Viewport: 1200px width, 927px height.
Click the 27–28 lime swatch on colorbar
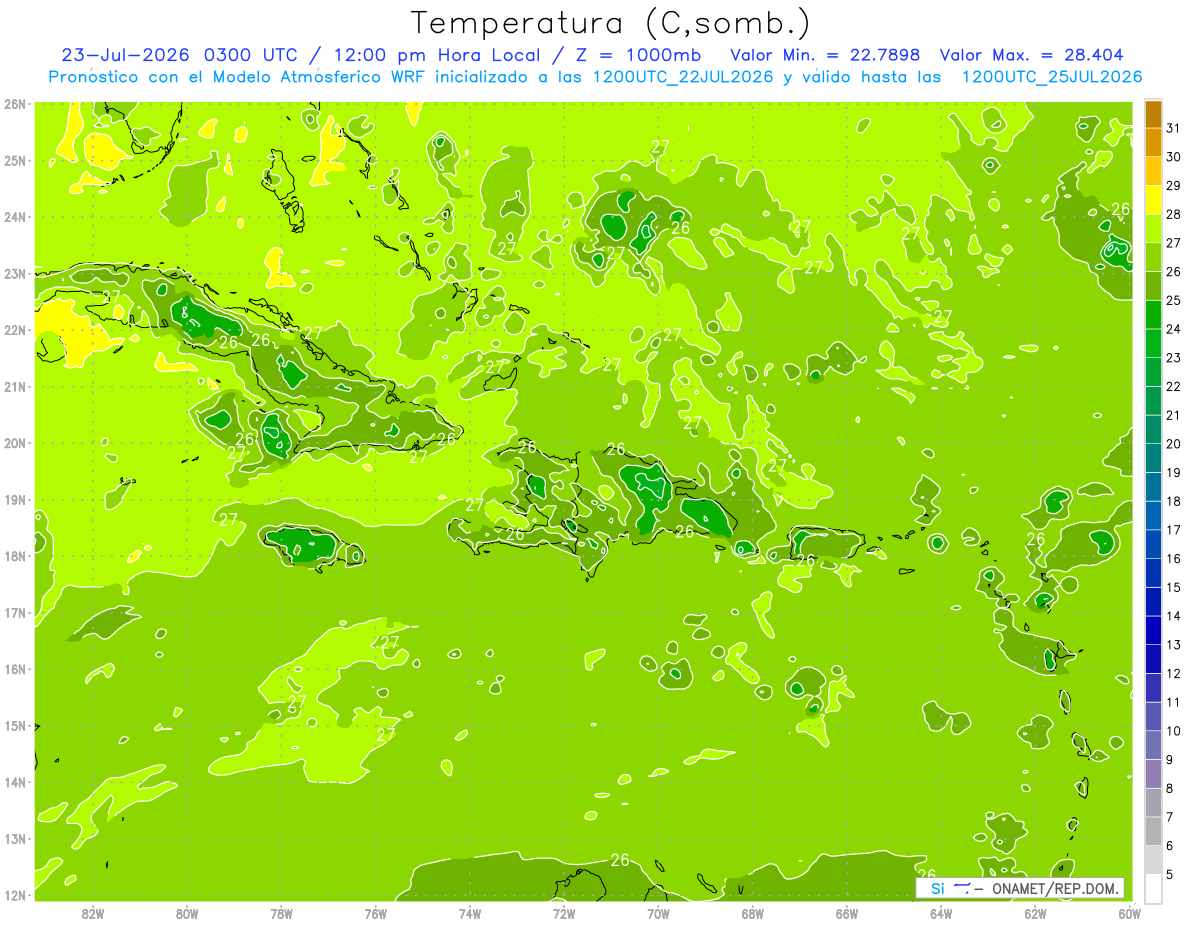click(1153, 229)
